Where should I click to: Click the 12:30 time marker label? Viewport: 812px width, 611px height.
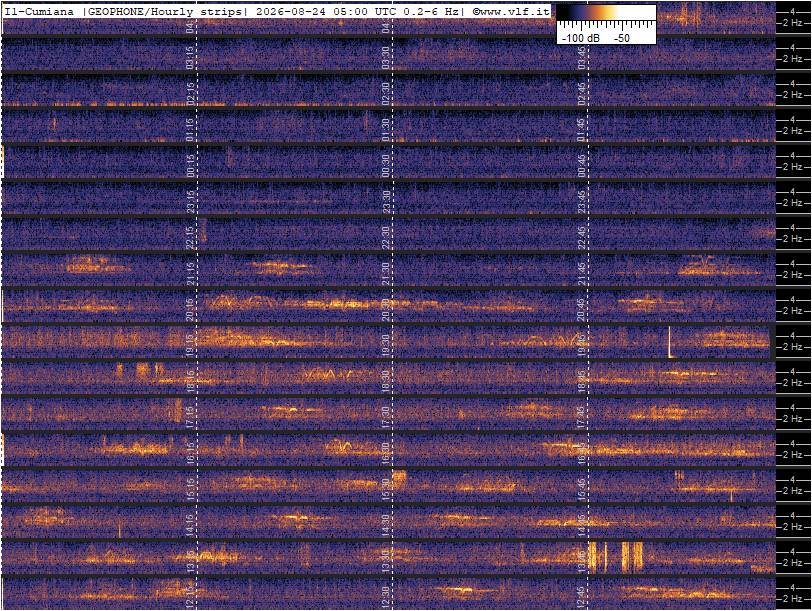tap(386, 598)
